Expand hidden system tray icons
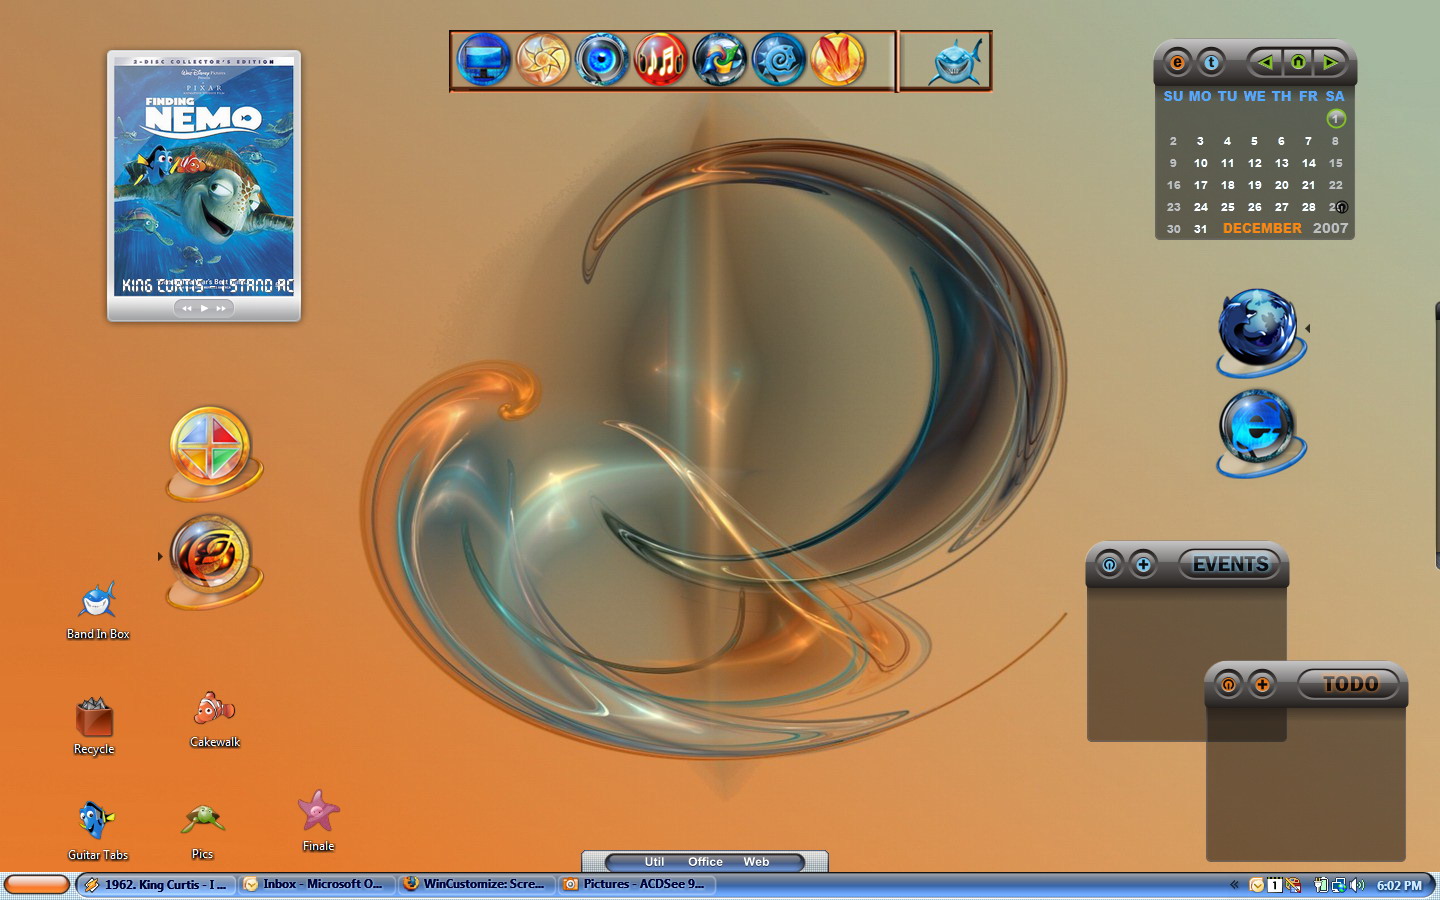The image size is (1440, 900). 1234,885
